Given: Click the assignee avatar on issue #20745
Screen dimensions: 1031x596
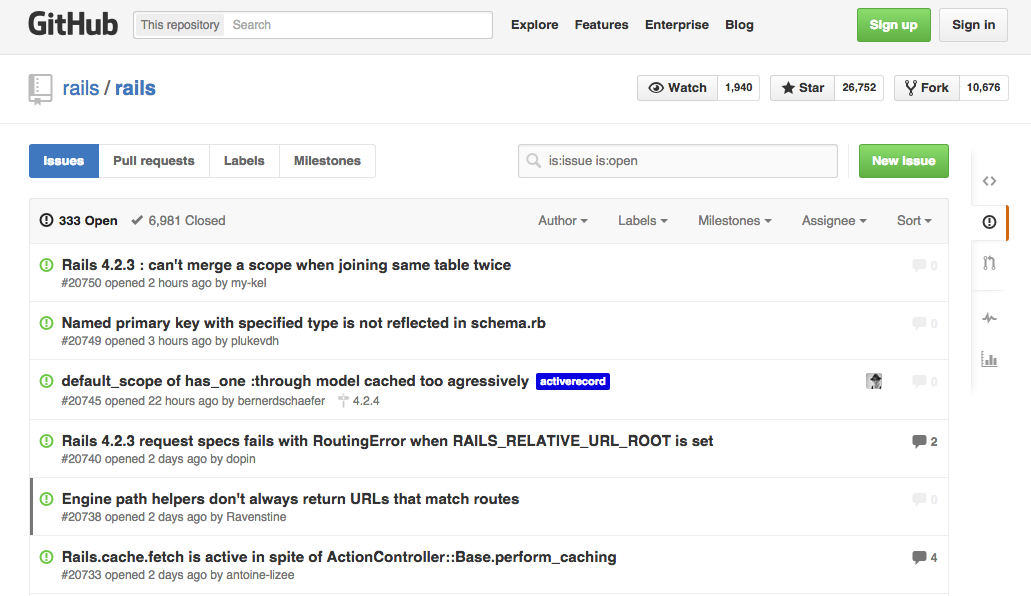Looking at the screenshot, I should click(x=874, y=381).
